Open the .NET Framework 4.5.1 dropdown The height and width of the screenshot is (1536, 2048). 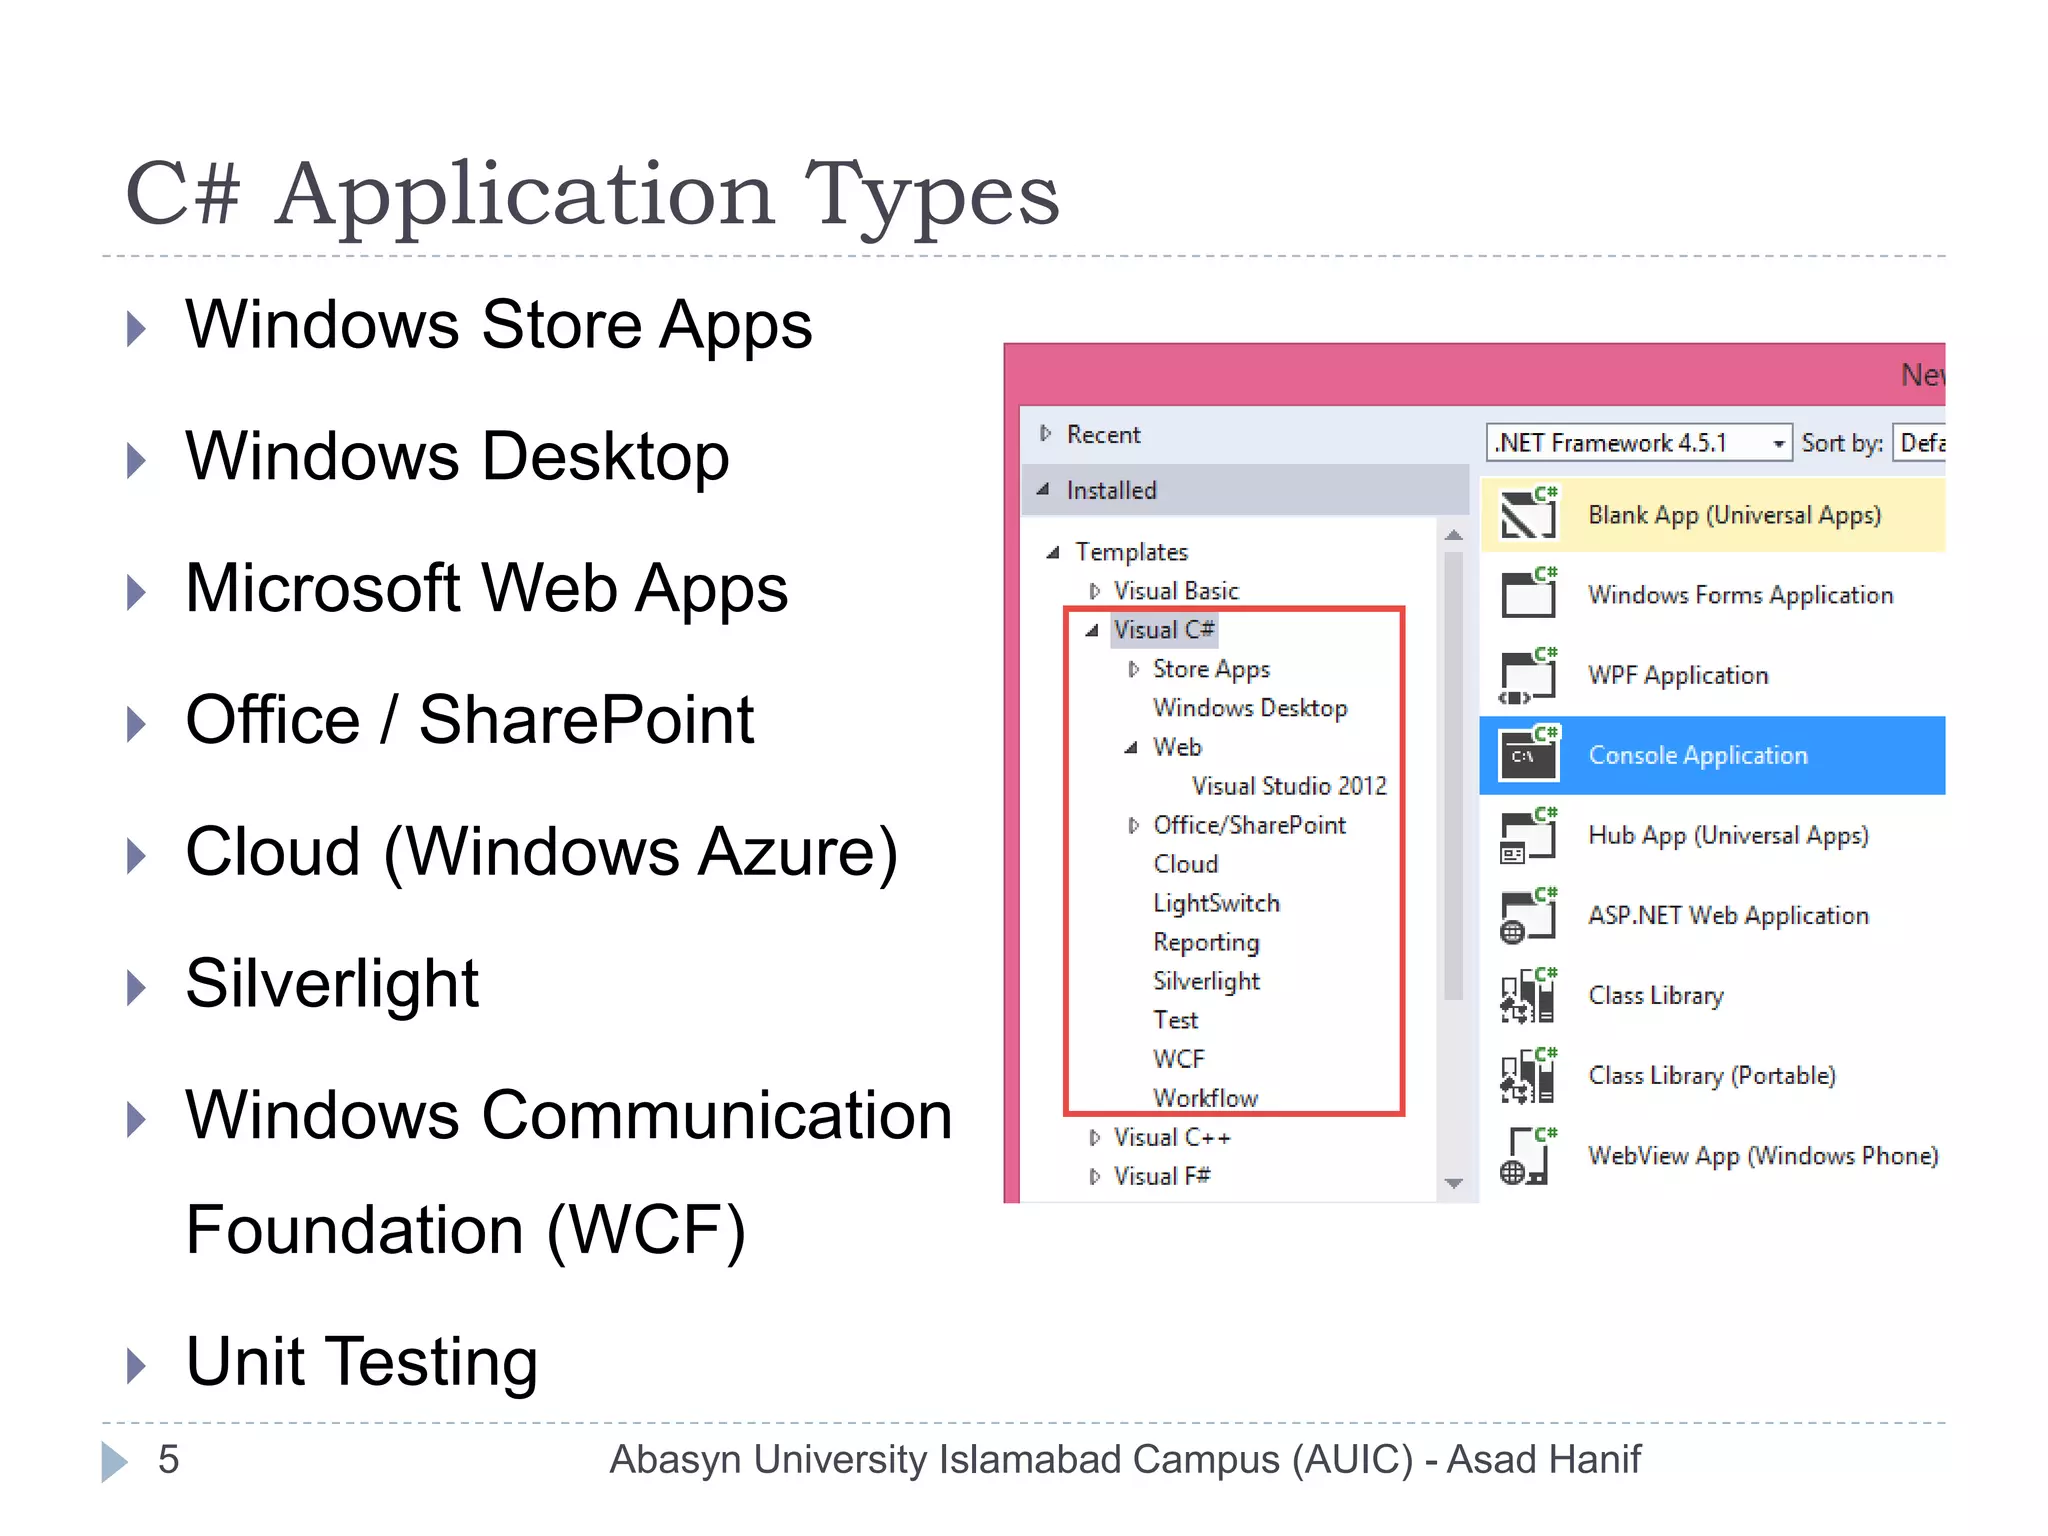[x=1778, y=443]
